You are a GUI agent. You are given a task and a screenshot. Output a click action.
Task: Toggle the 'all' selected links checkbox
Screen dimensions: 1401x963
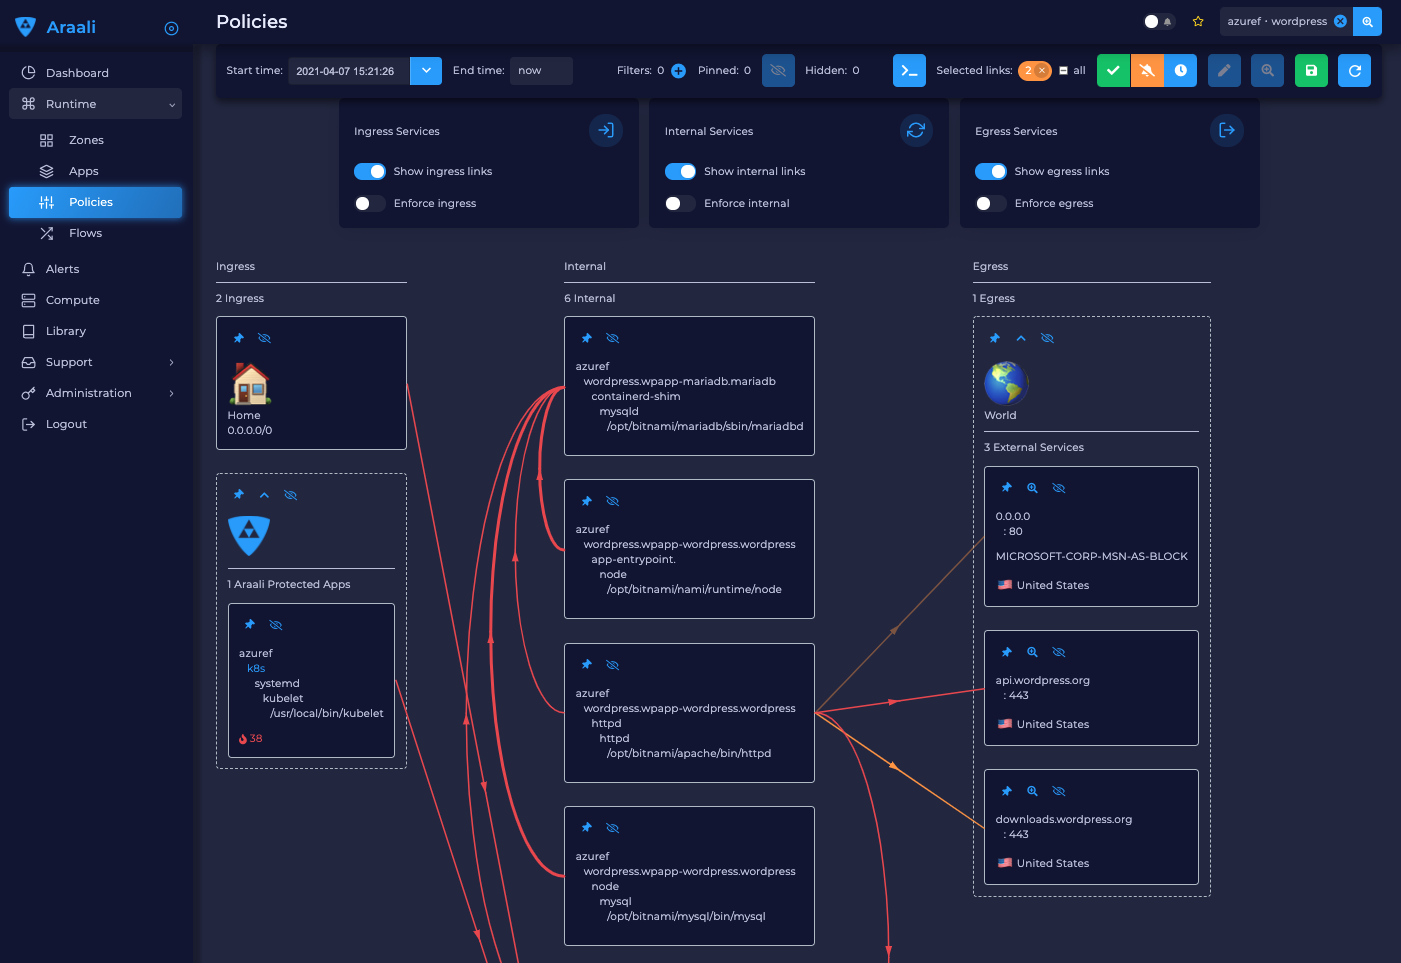(x=1064, y=71)
